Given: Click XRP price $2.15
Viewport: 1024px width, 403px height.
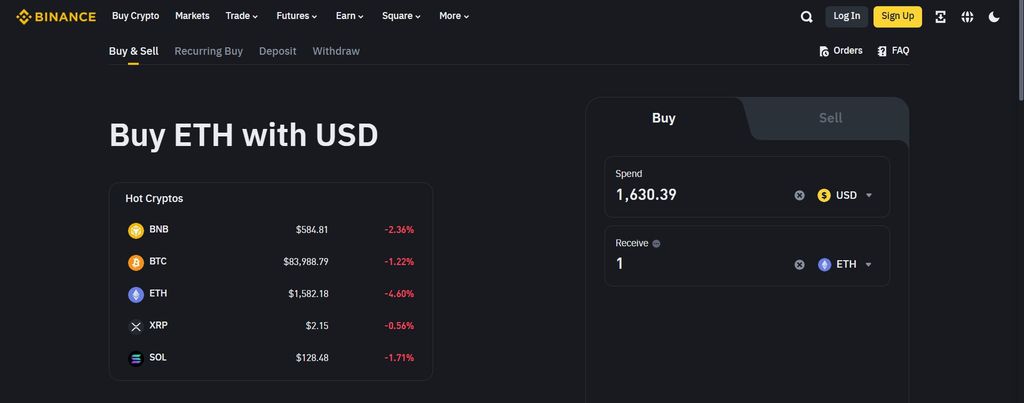Looking at the screenshot, I should pos(317,326).
